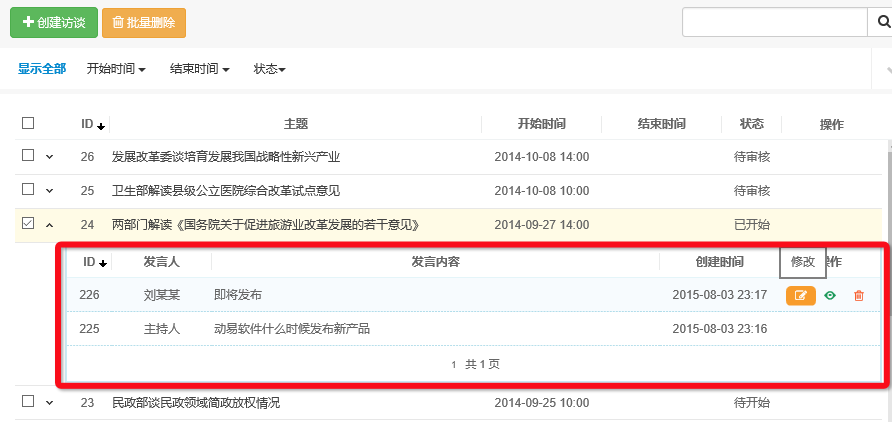Collapse the expanded row 24 chevron

tap(50, 225)
